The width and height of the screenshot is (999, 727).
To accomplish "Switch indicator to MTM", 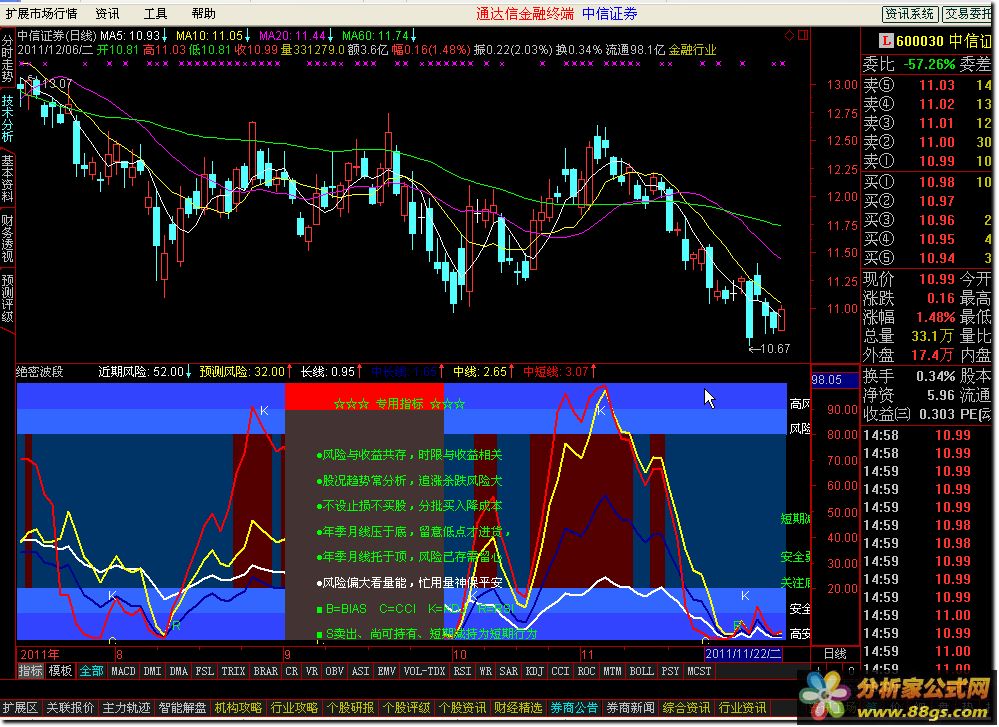I will pos(612,671).
